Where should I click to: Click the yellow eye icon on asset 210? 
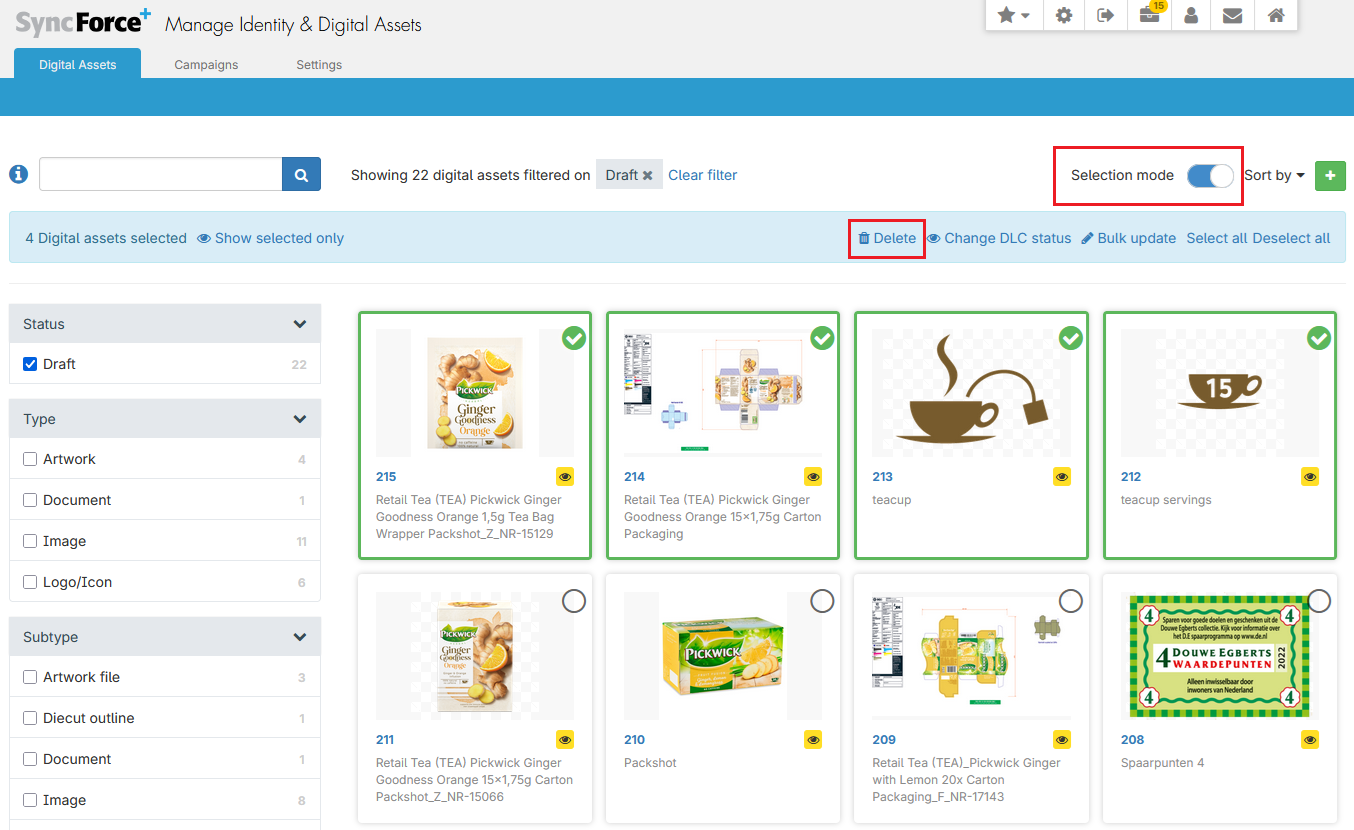[x=813, y=740]
